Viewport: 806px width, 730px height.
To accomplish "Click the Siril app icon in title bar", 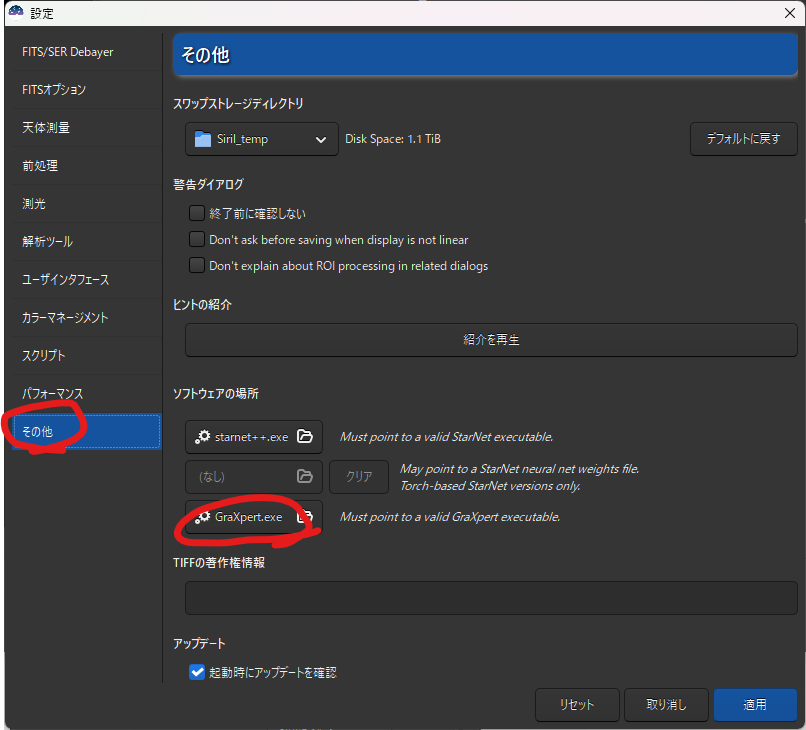I will [15, 13].
